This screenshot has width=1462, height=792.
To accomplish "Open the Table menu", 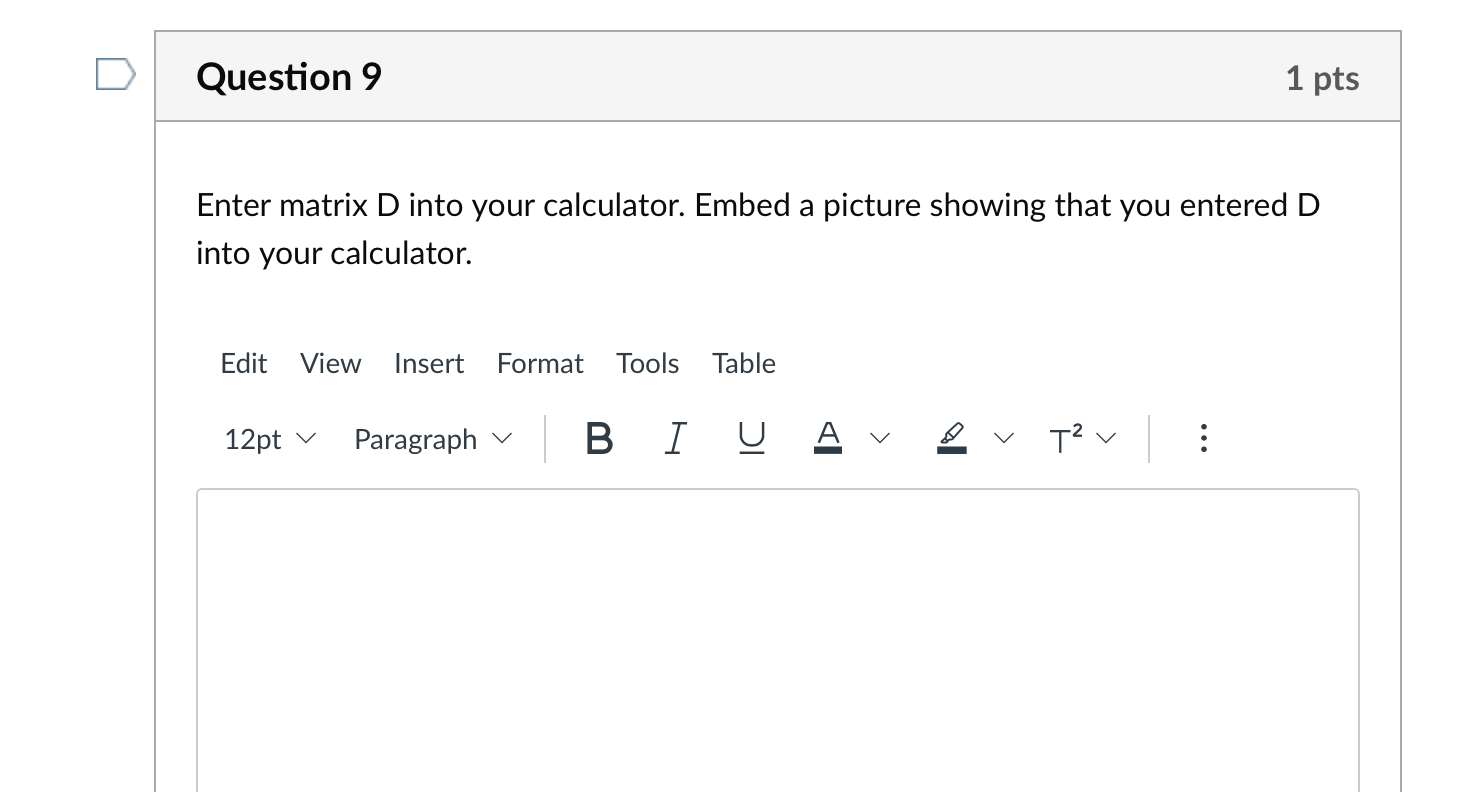I will (x=743, y=363).
